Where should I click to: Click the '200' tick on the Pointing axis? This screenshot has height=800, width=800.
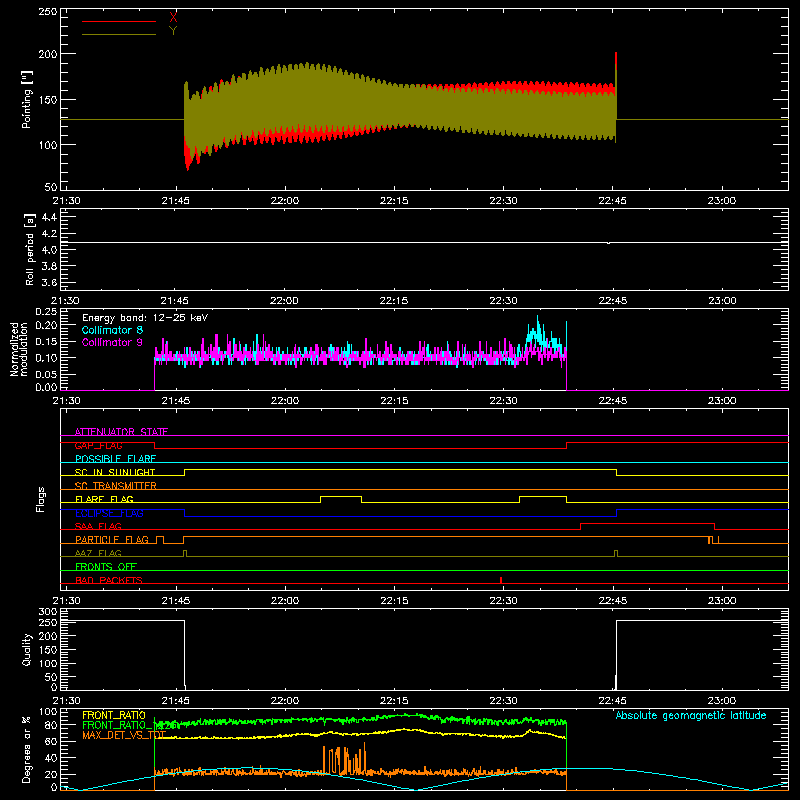48,54
